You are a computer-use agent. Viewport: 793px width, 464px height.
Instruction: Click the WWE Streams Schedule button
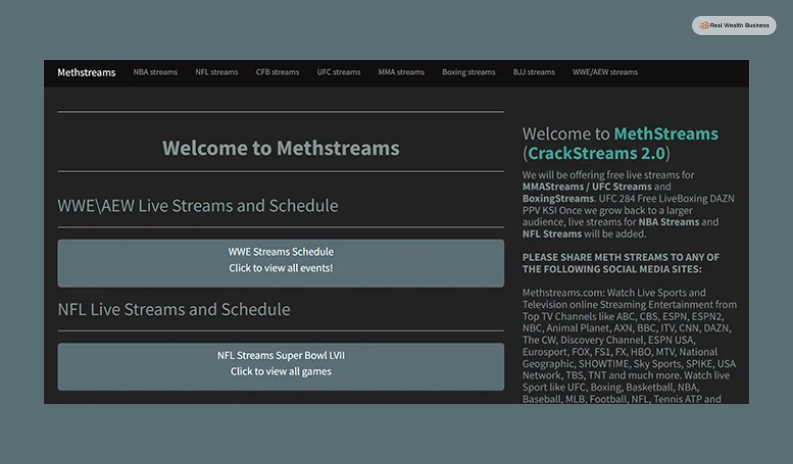click(x=280, y=260)
